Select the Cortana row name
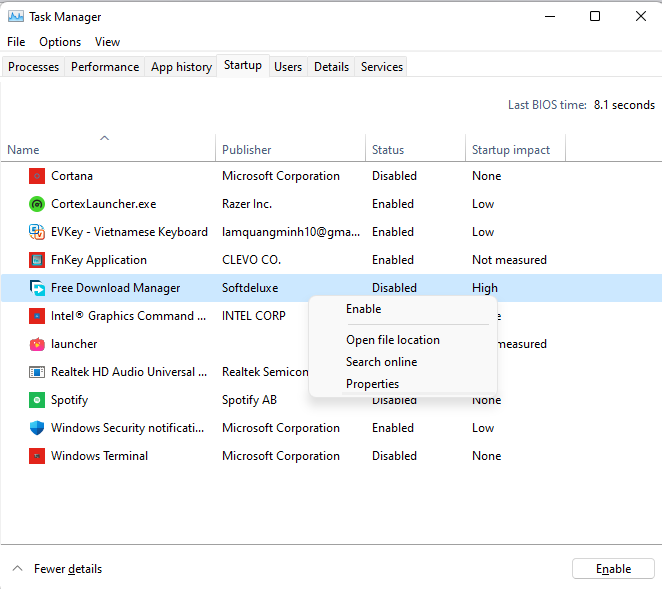The height and width of the screenshot is (589, 662). (72, 176)
